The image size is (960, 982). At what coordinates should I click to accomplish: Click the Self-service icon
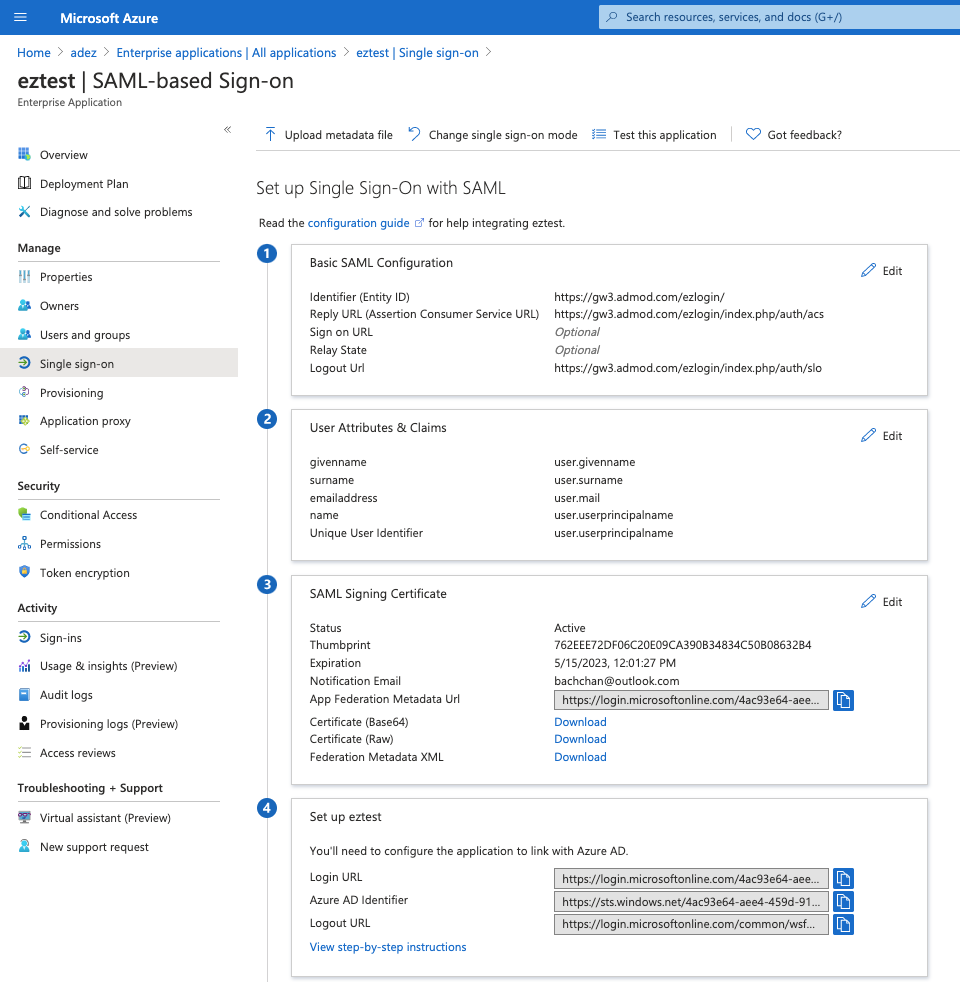pyautogui.click(x=24, y=449)
